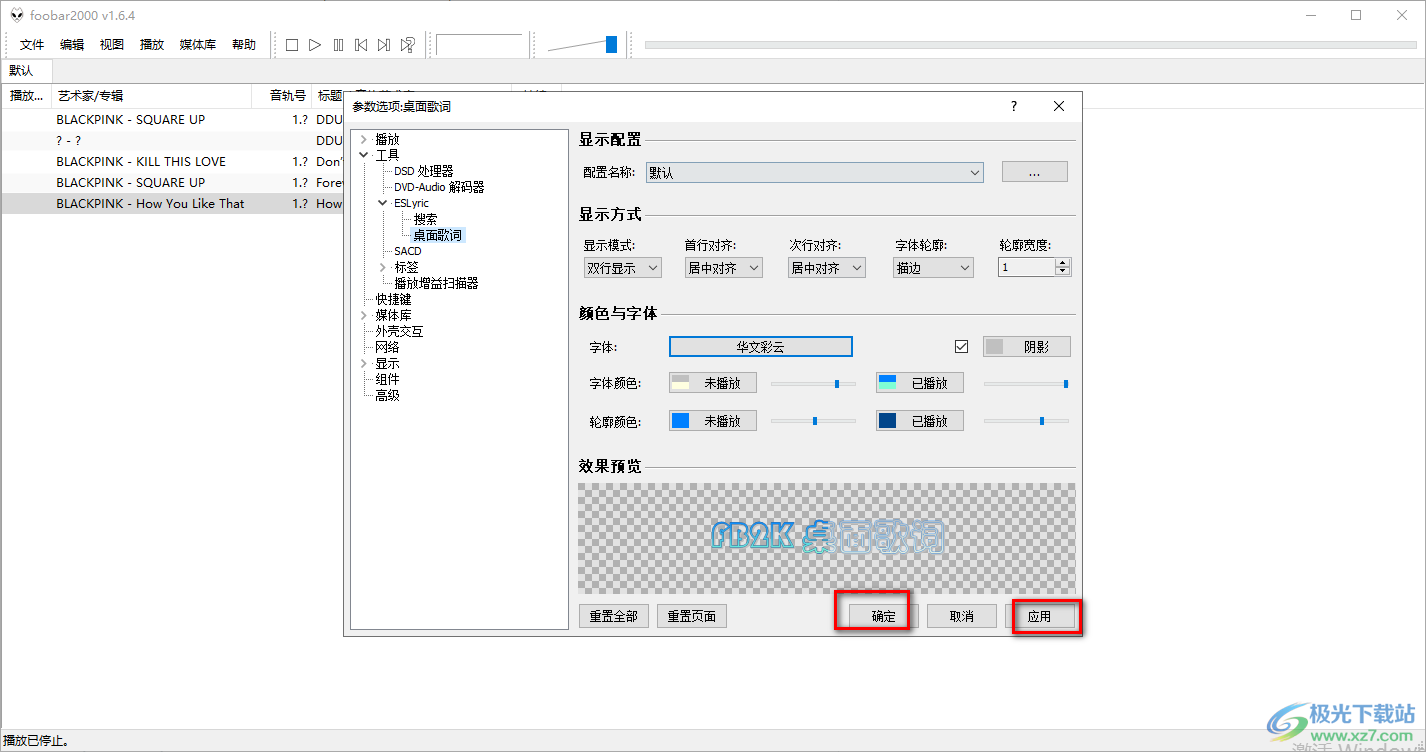Select 组件 in the preferences tree
Viewport: 1426px width, 752px height.
click(x=387, y=379)
